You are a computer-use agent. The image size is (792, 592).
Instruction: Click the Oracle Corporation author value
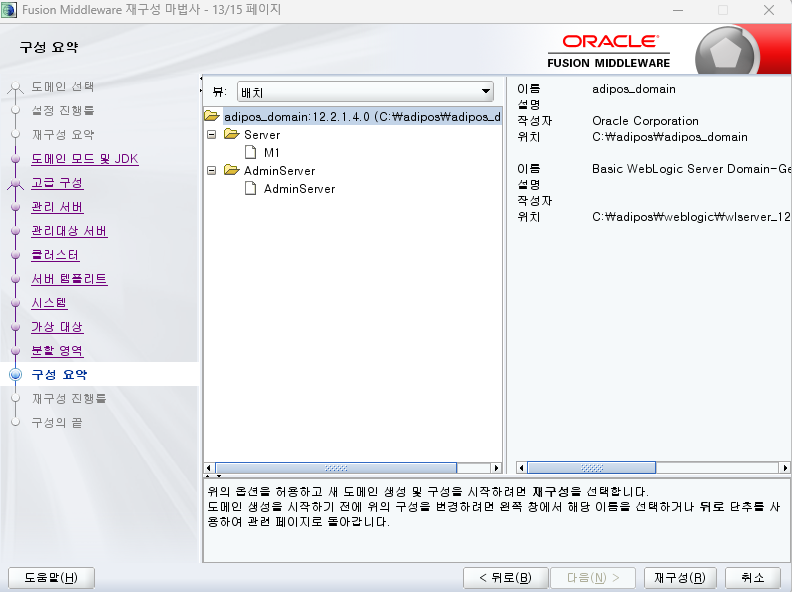pos(645,121)
